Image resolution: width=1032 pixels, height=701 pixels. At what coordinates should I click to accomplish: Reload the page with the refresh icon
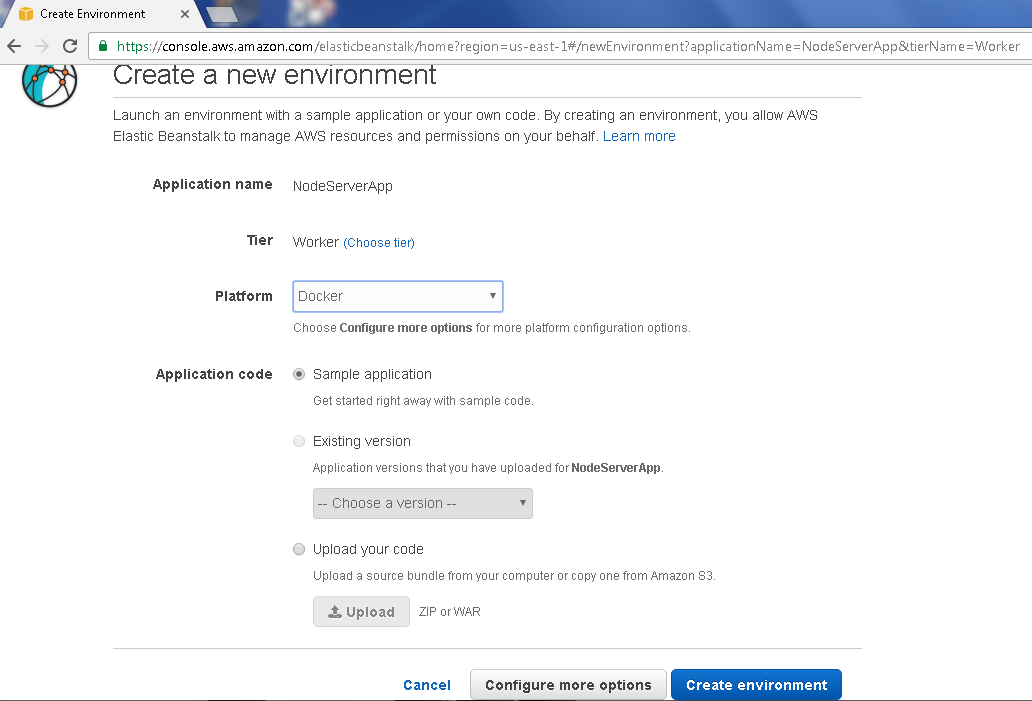click(70, 46)
